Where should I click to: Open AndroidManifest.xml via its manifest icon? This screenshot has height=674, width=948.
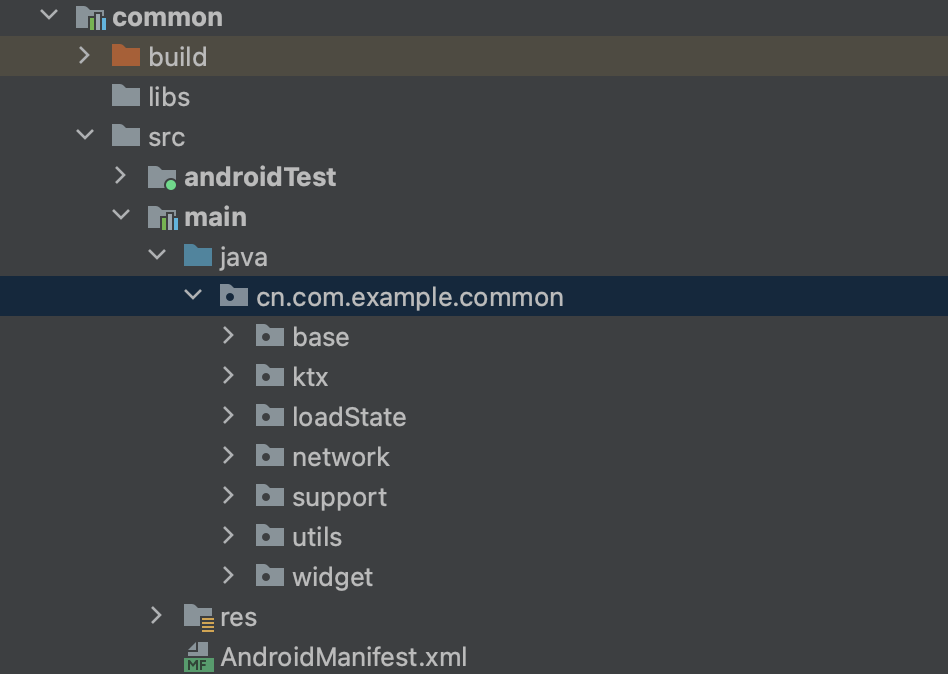coord(199,657)
